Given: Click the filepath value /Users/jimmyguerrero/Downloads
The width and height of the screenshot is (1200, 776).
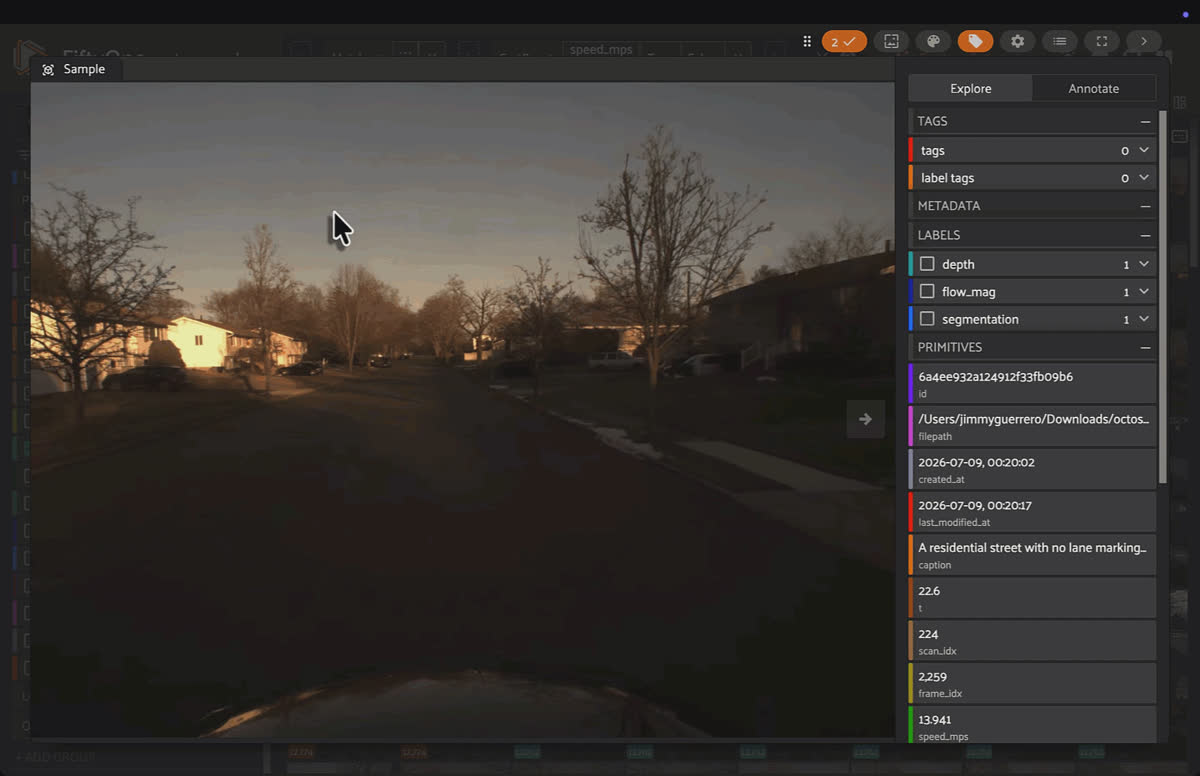Looking at the screenshot, I should point(1034,419).
